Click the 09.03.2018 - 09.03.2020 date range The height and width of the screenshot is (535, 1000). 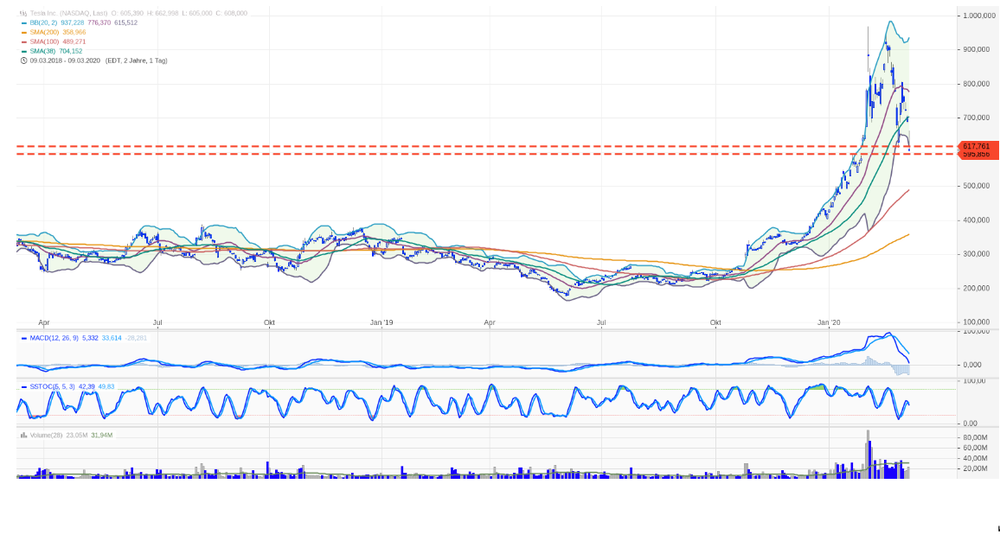click(65, 61)
